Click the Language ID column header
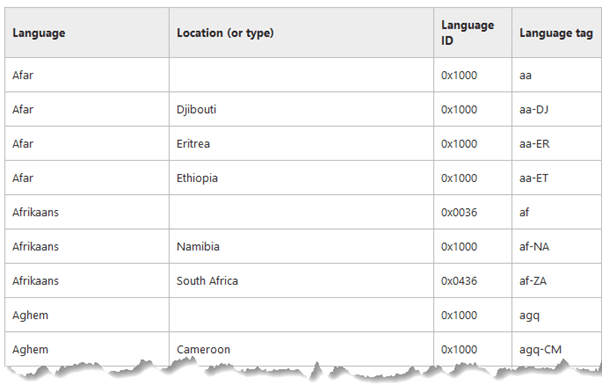 [x=467, y=33]
